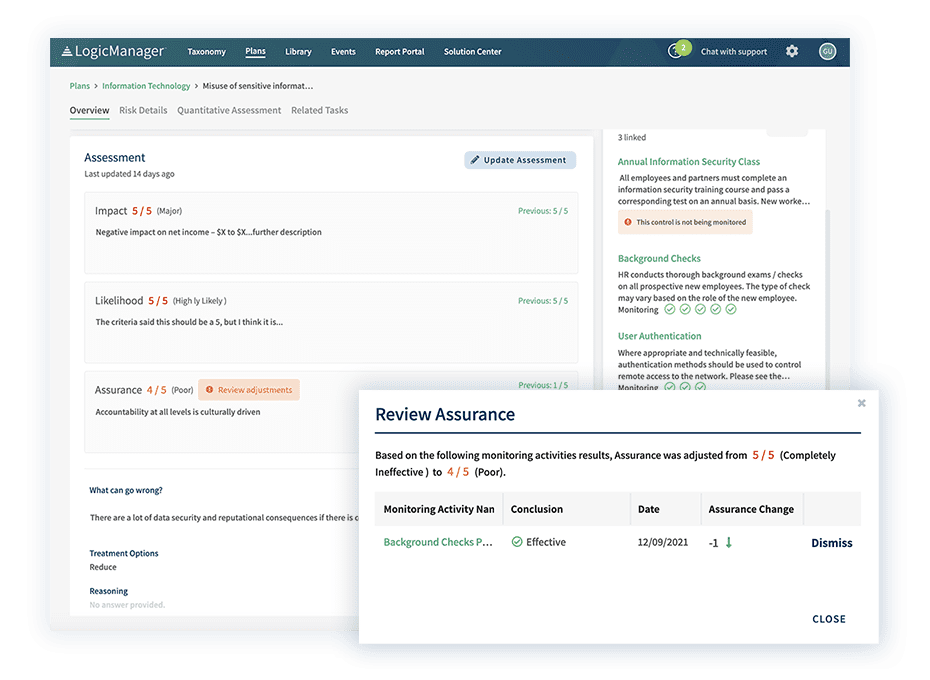Select the Overview tab
930x680 pixels.
pos(90,110)
